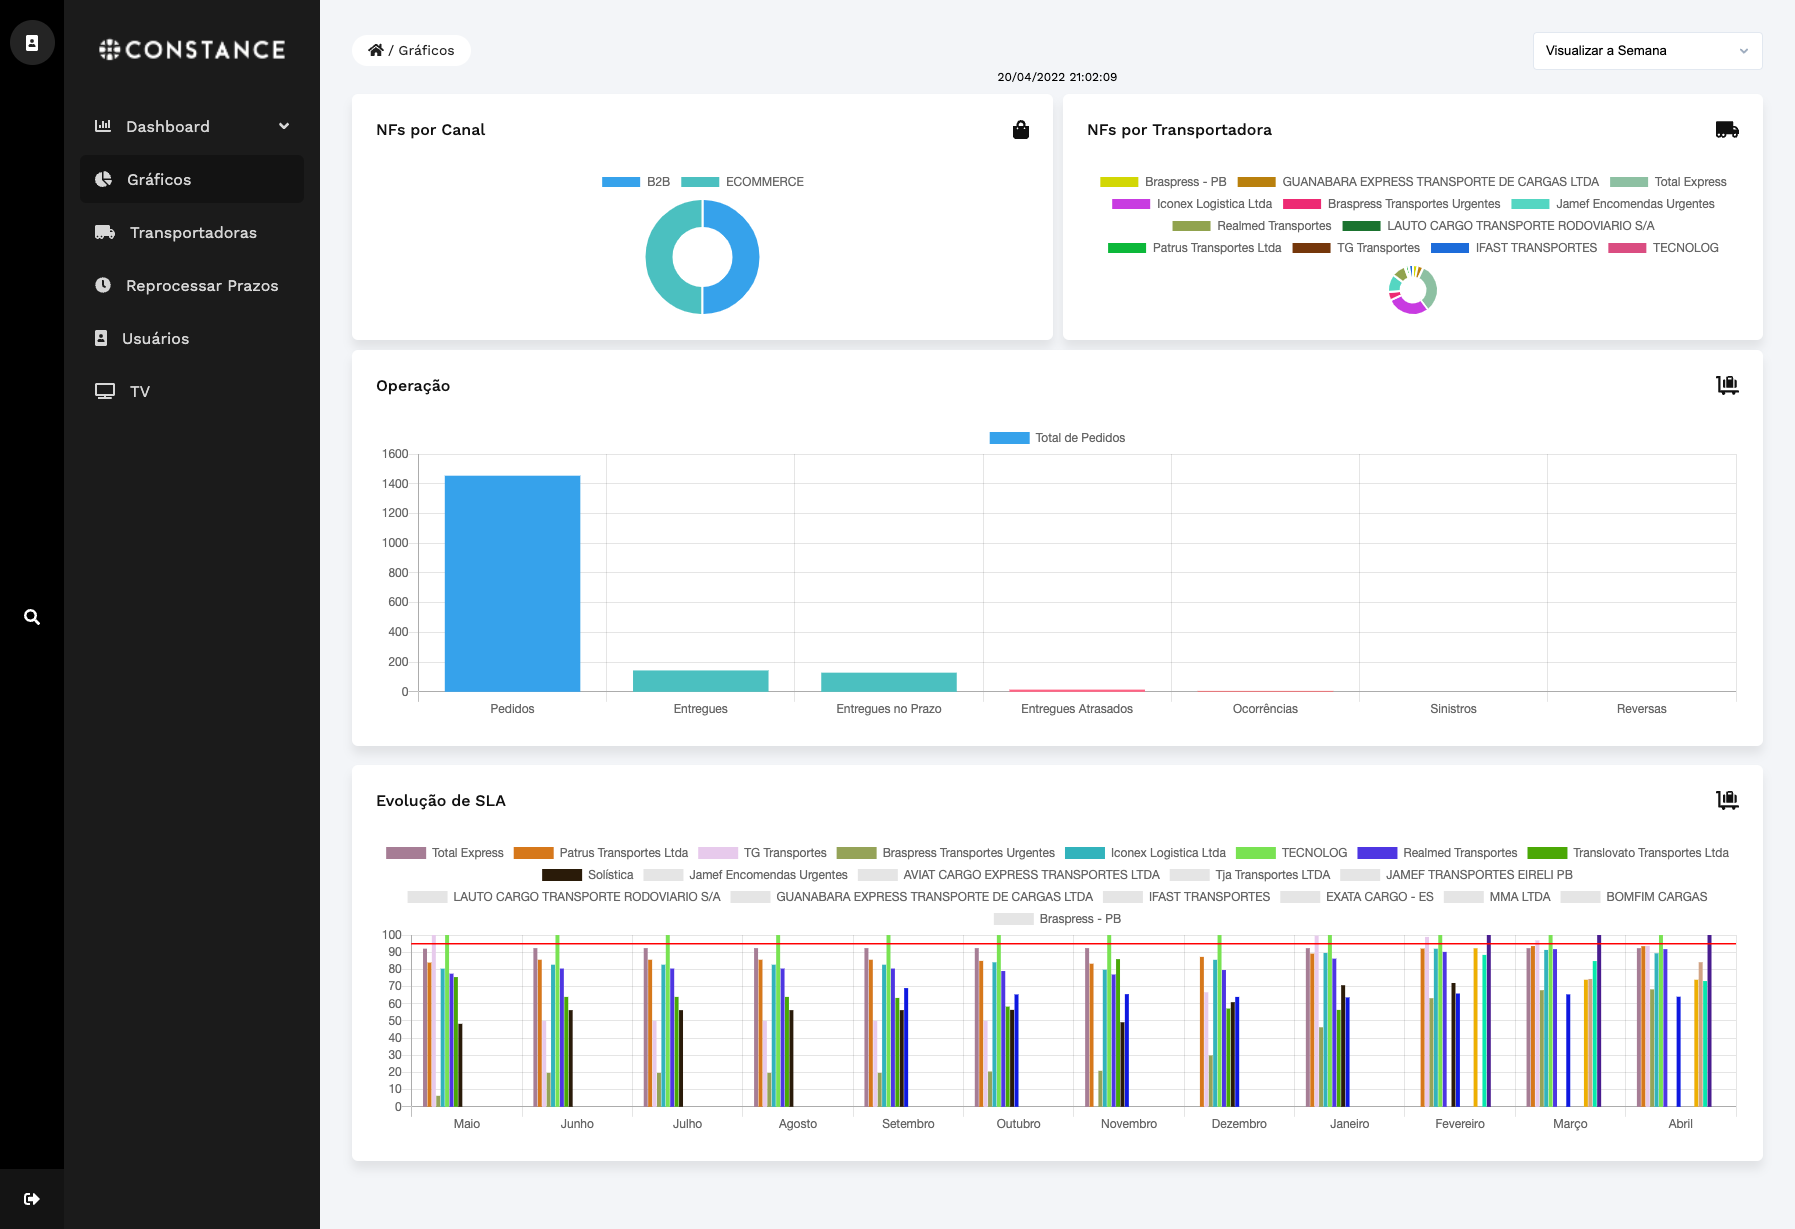
Task: Toggle the ECOMMERCE legend series
Action: point(742,182)
